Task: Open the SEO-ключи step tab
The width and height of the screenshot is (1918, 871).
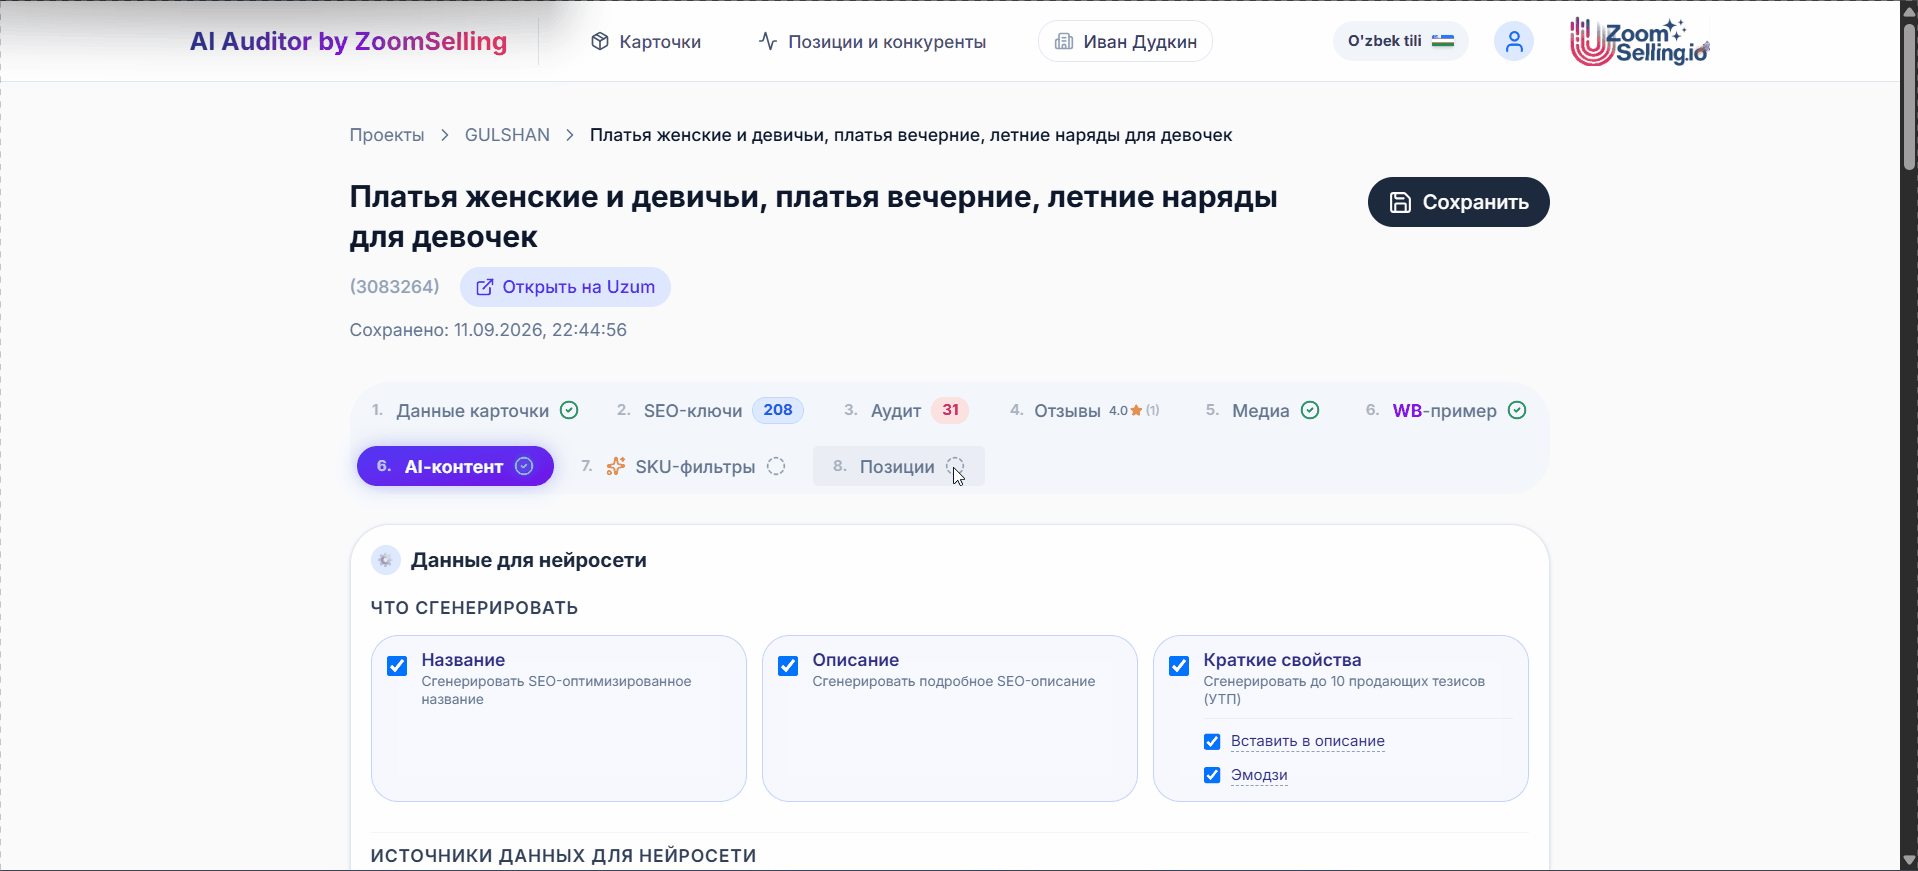Action: point(710,410)
